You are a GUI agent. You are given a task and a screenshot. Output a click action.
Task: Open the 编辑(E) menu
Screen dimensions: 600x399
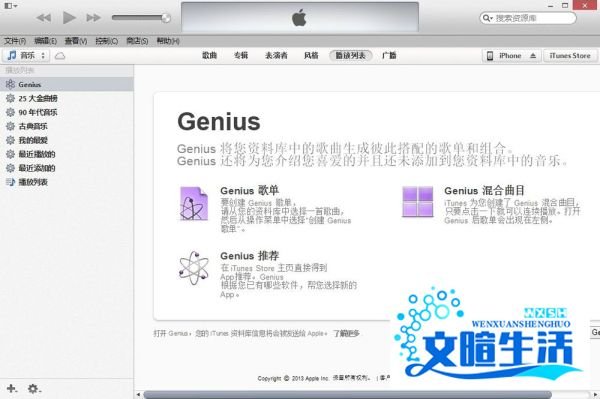46,41
